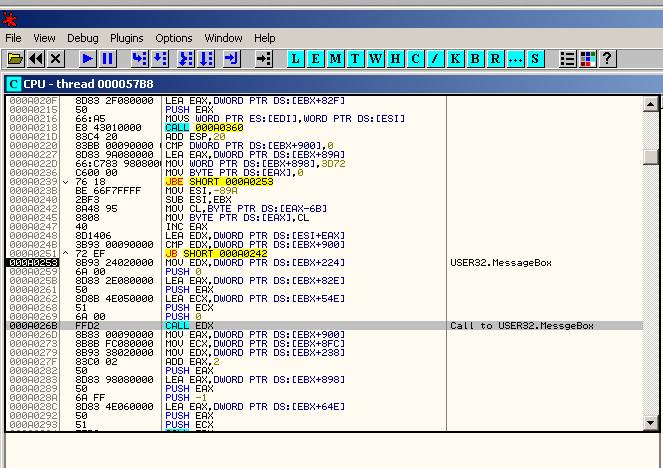Open the Memory map with M button

[x=336, y=60]
